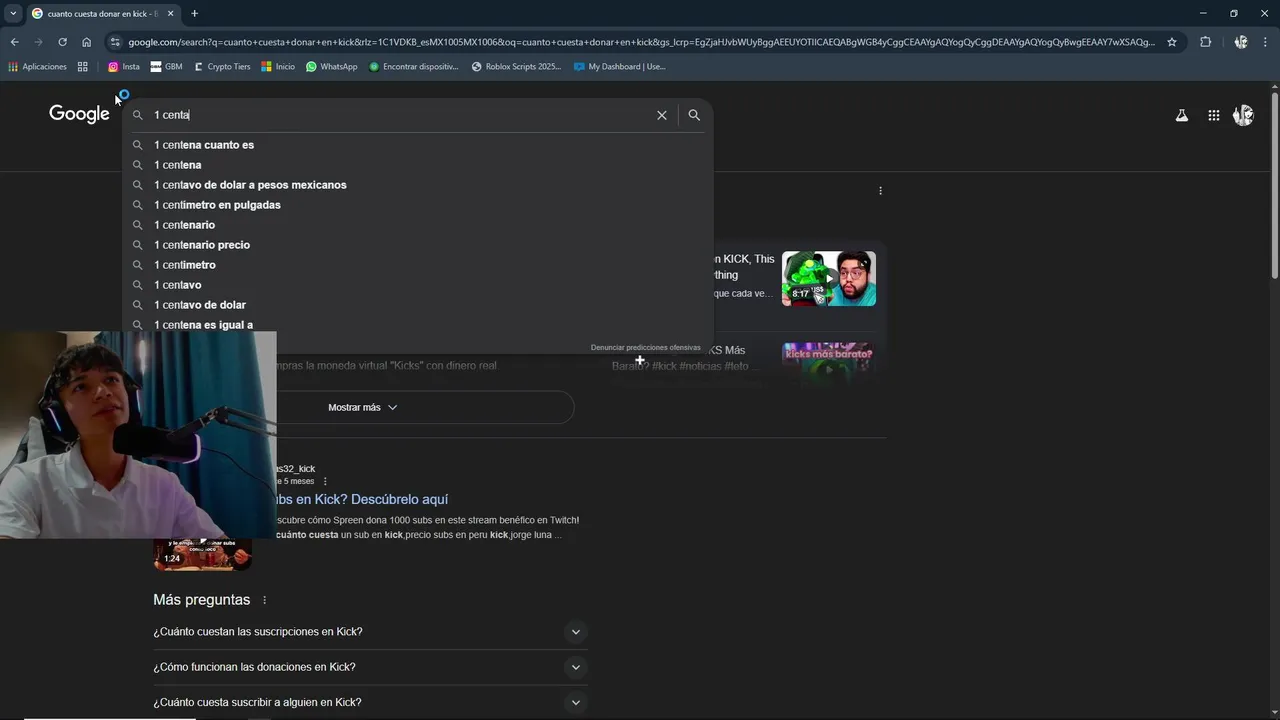Select the suggestion that reads just '1 centimetro'
This screenshot has height=720, width=1280.
tap(418, 265)
